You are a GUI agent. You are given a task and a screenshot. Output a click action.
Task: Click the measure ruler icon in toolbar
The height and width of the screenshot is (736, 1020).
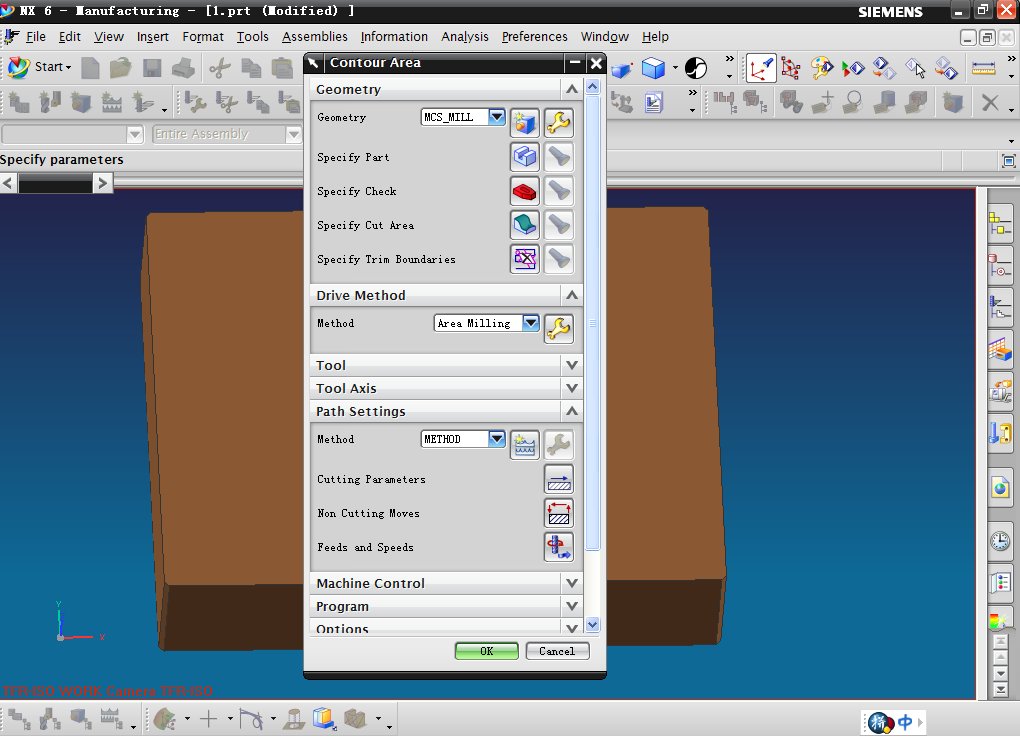click(983, 68)
